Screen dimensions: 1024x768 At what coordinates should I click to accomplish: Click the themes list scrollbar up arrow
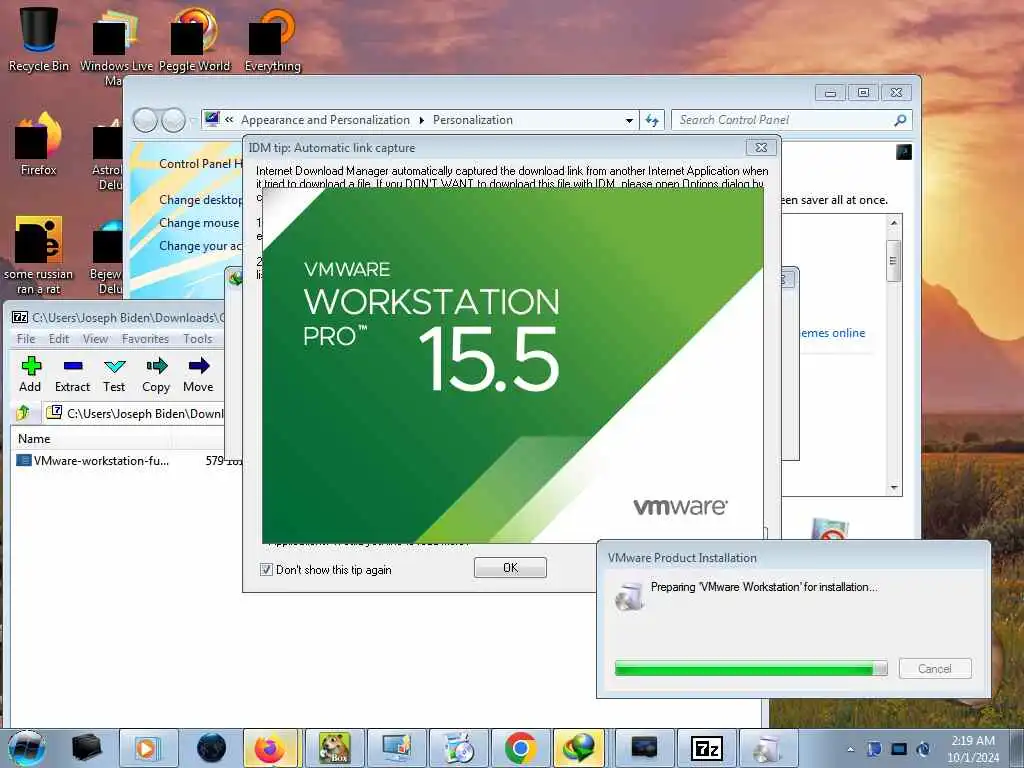(894, 223)
